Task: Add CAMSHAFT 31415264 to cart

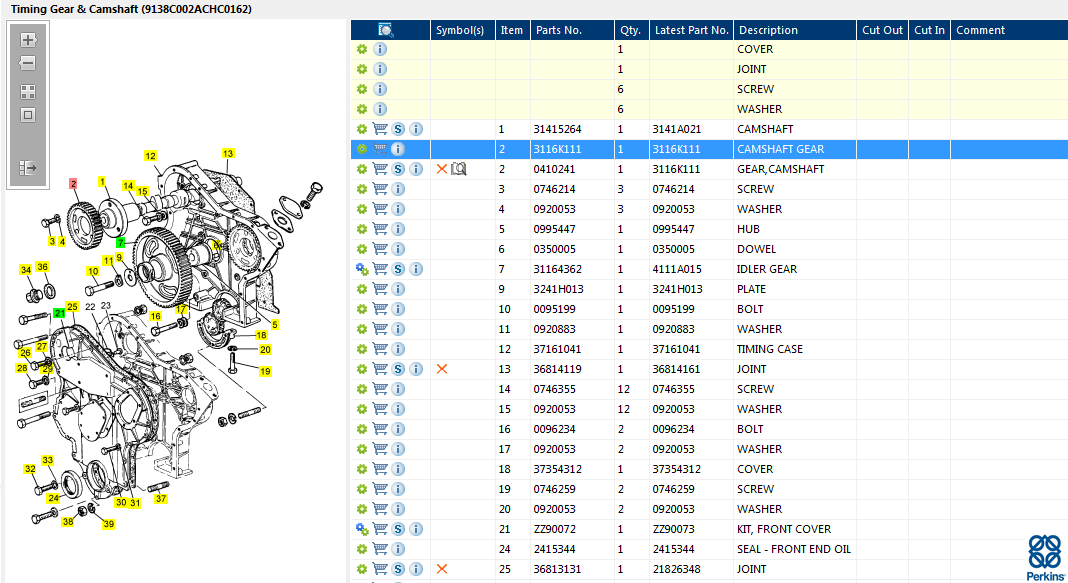Action: pyautogui.click(x=380, y=129)
